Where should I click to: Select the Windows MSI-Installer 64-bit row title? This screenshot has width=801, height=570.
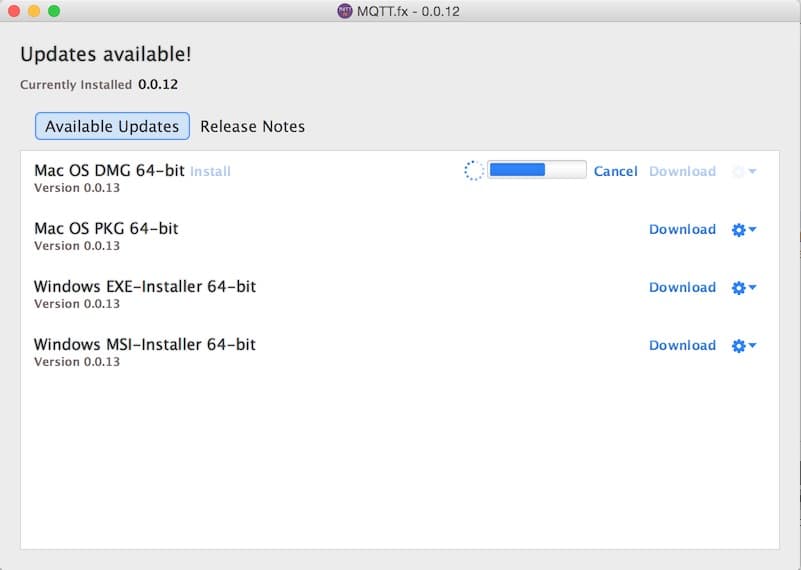coord(145,344)
